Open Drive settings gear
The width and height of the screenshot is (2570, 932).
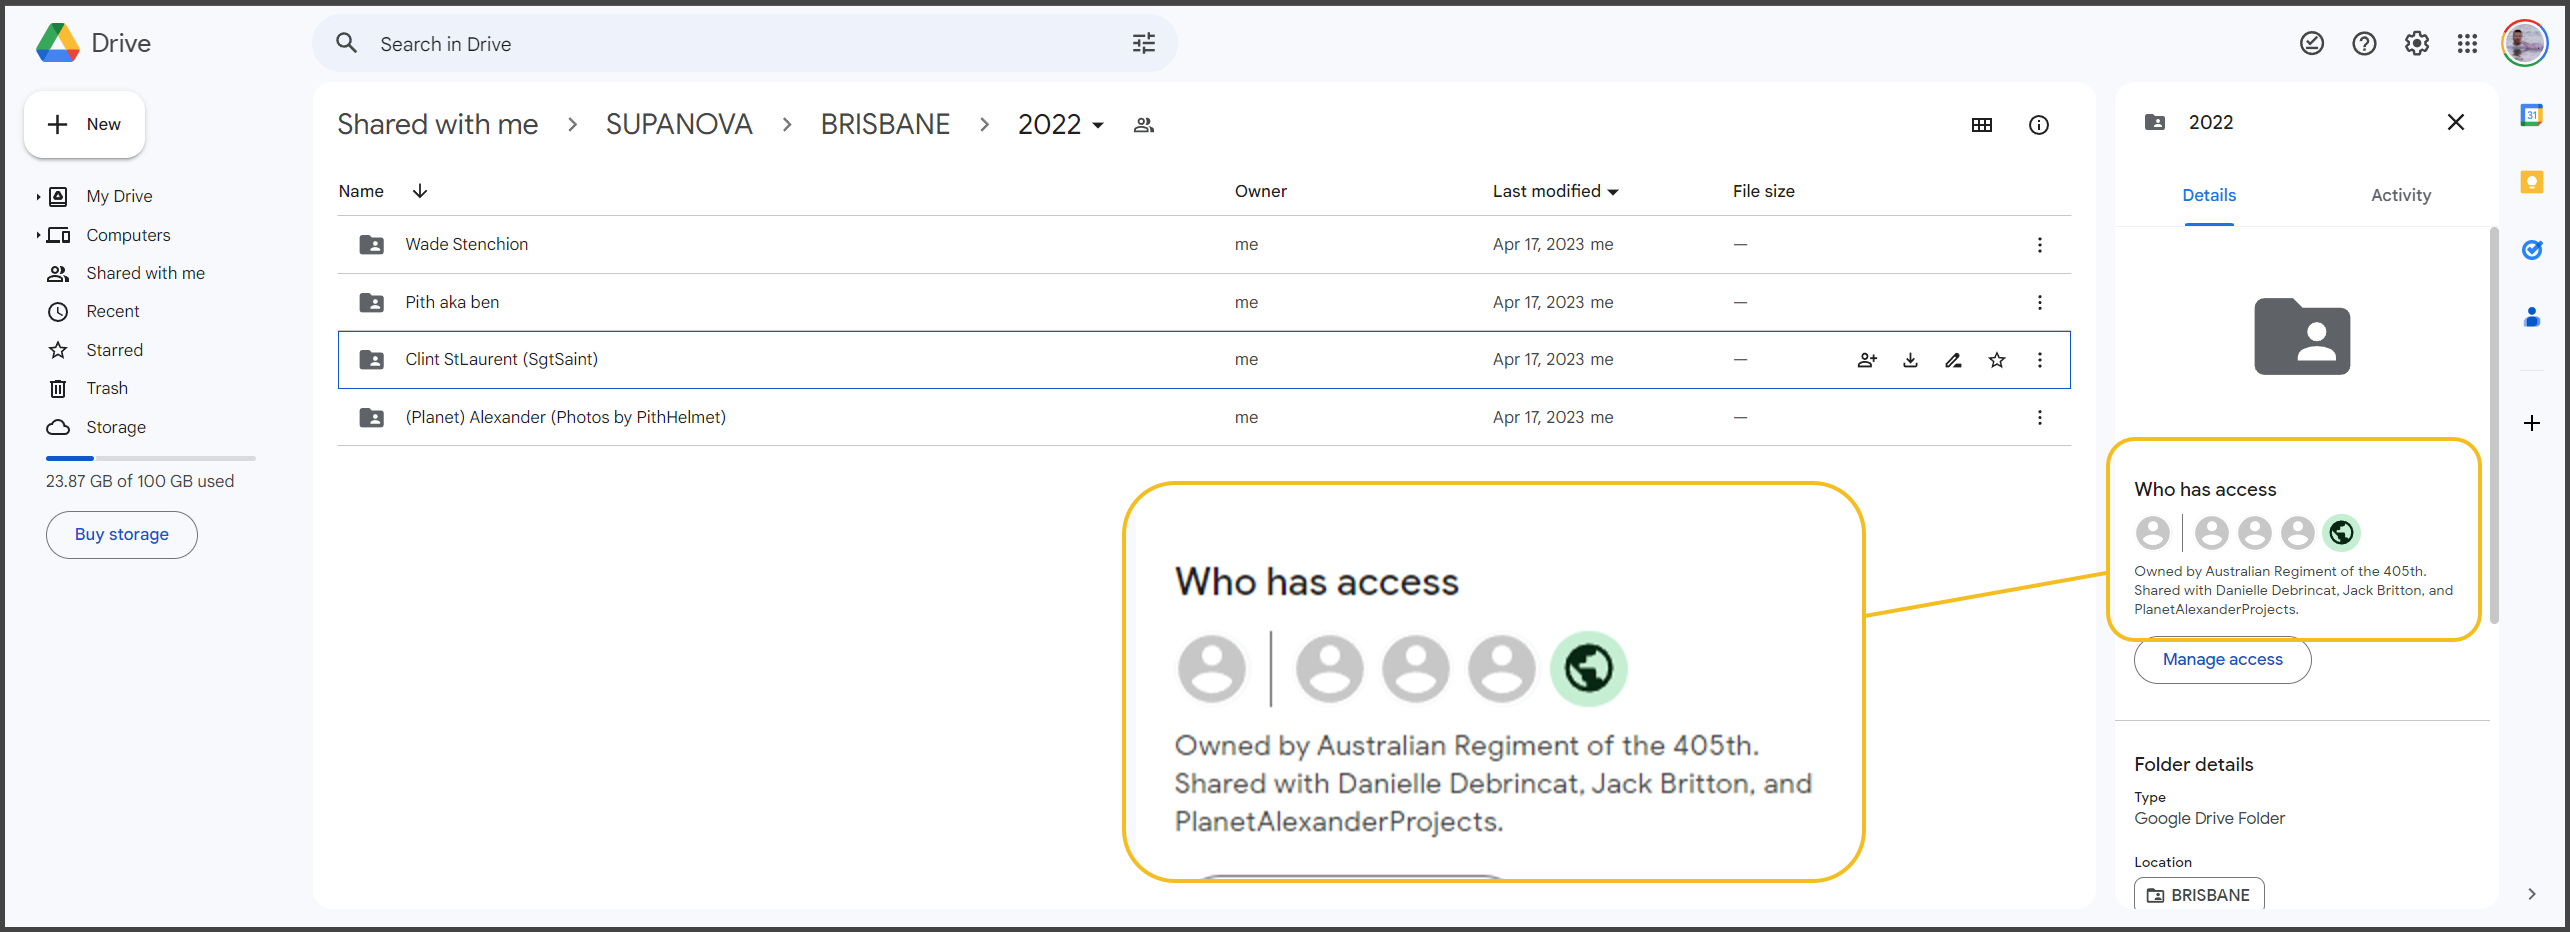pyautogui.click(x=2416, y=43)
